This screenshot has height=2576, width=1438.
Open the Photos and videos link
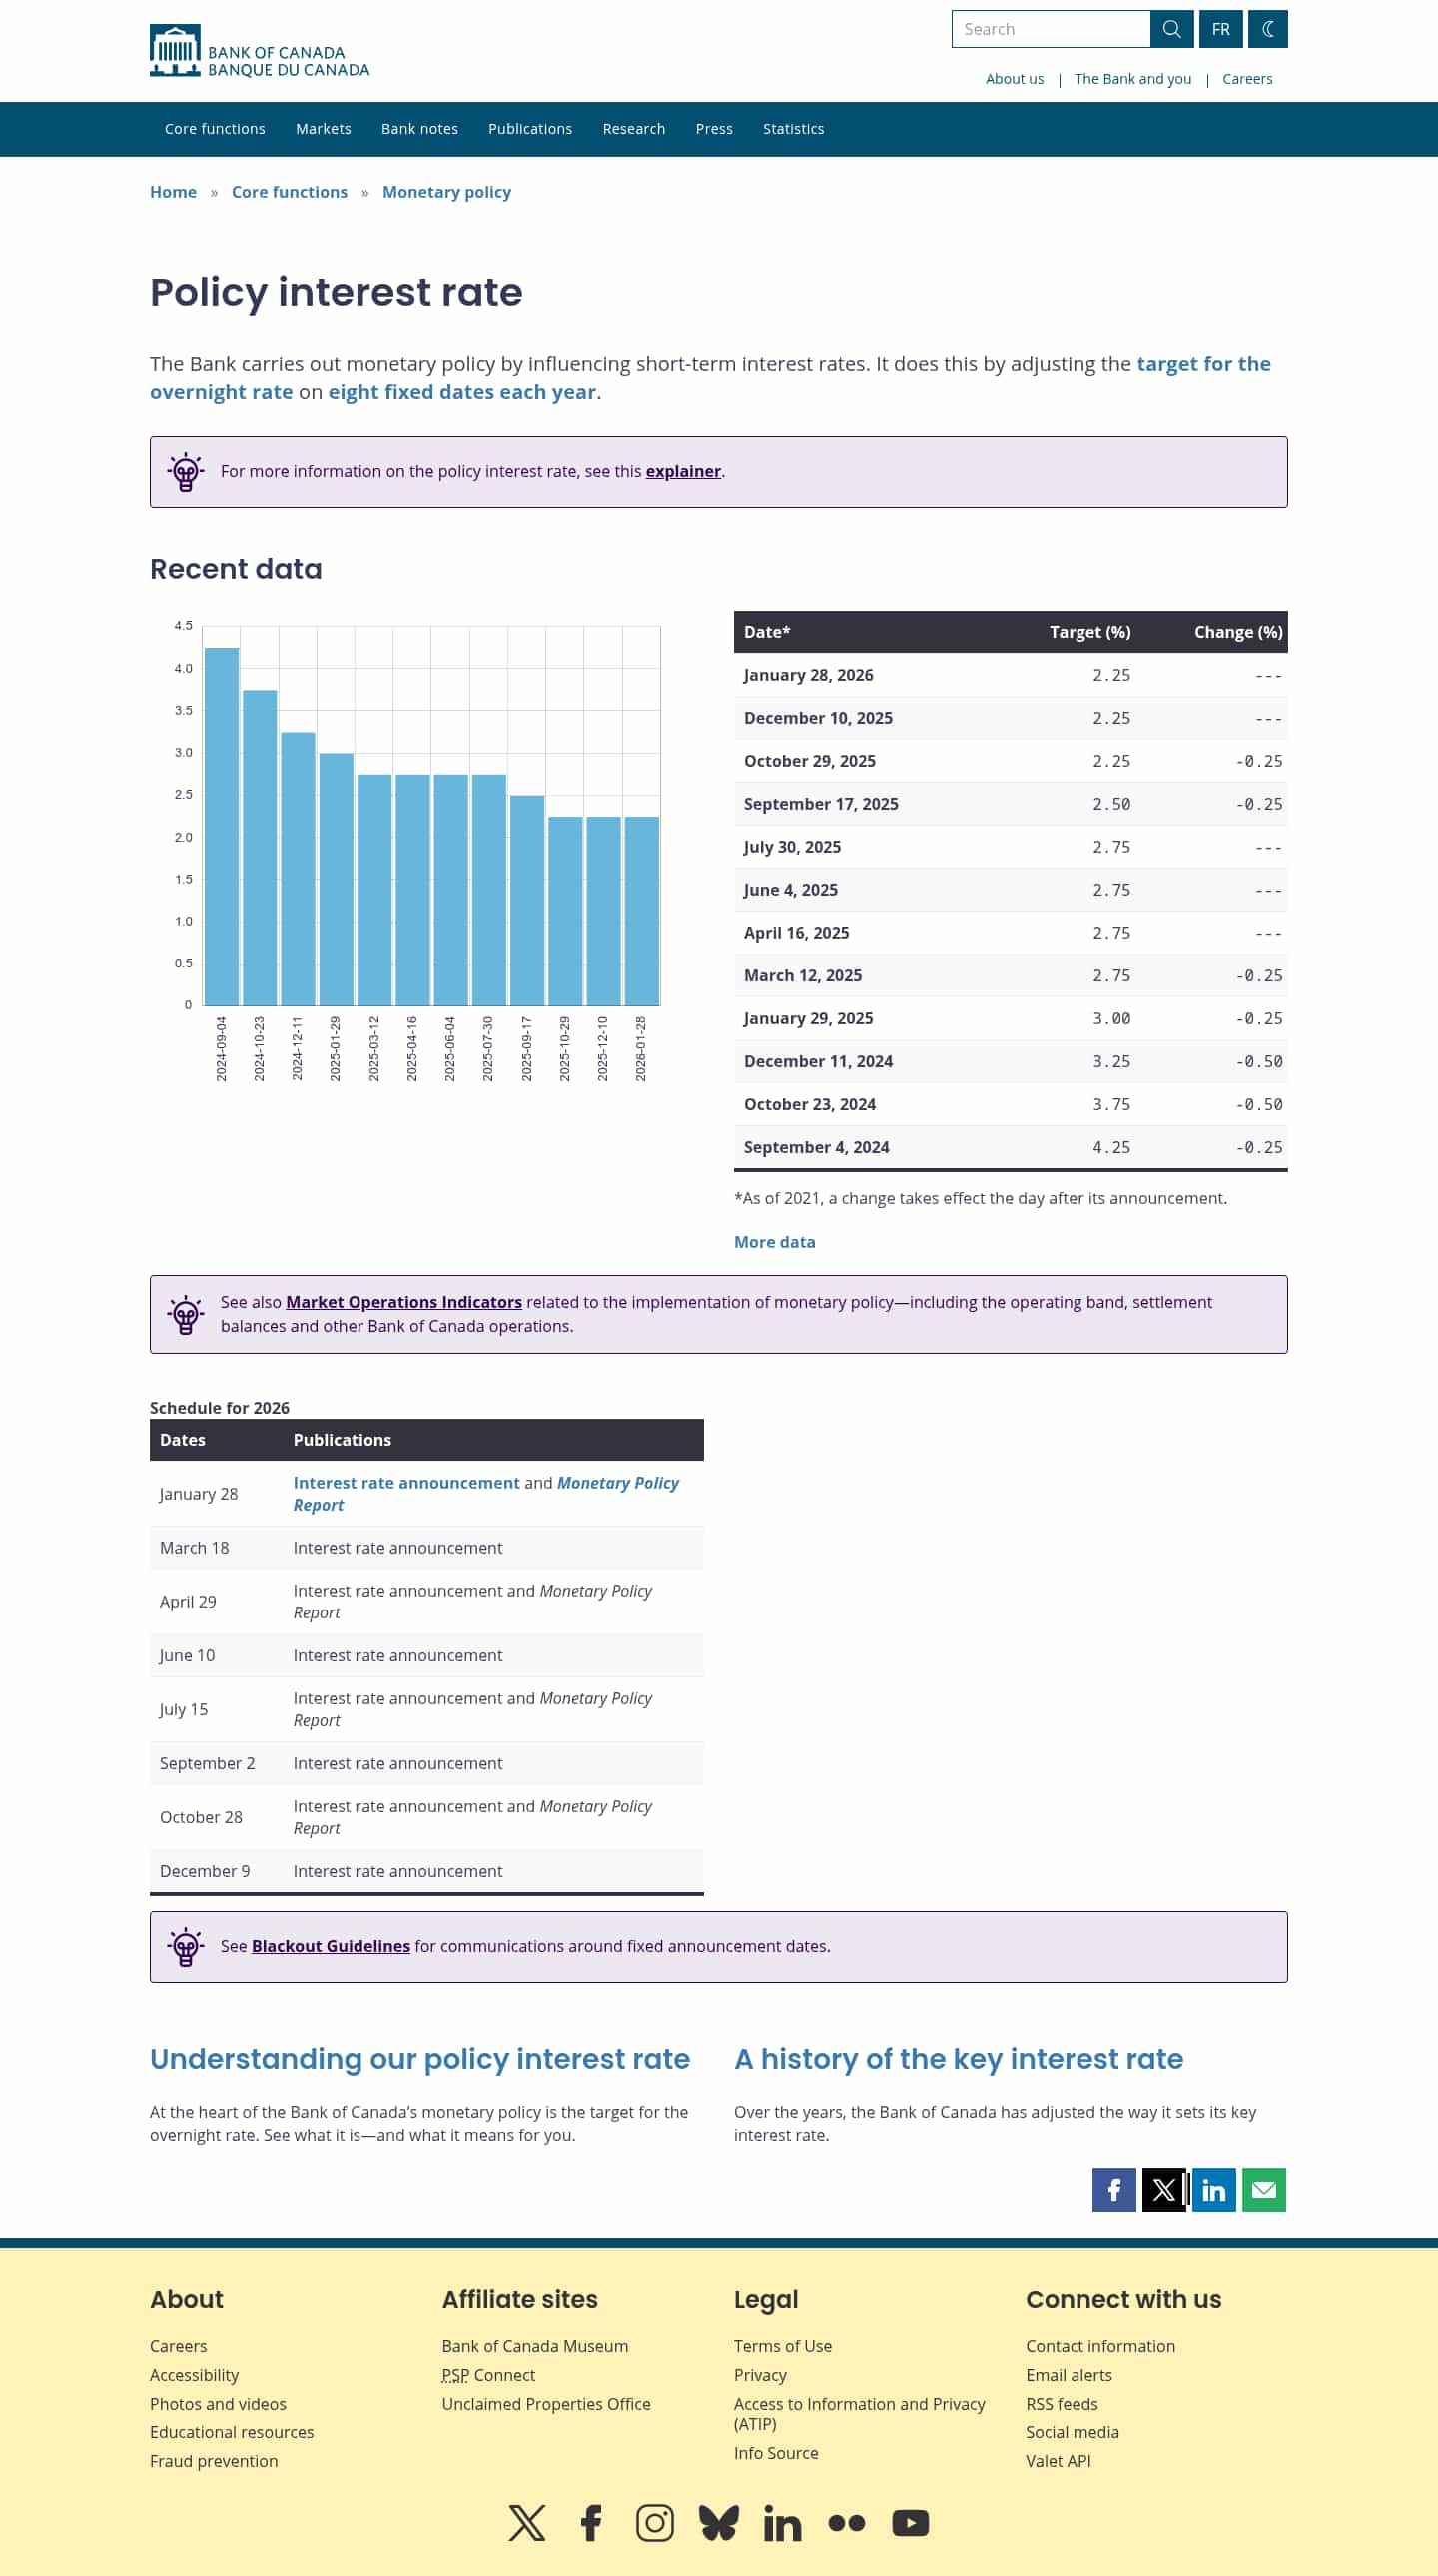click(218, 2404)
